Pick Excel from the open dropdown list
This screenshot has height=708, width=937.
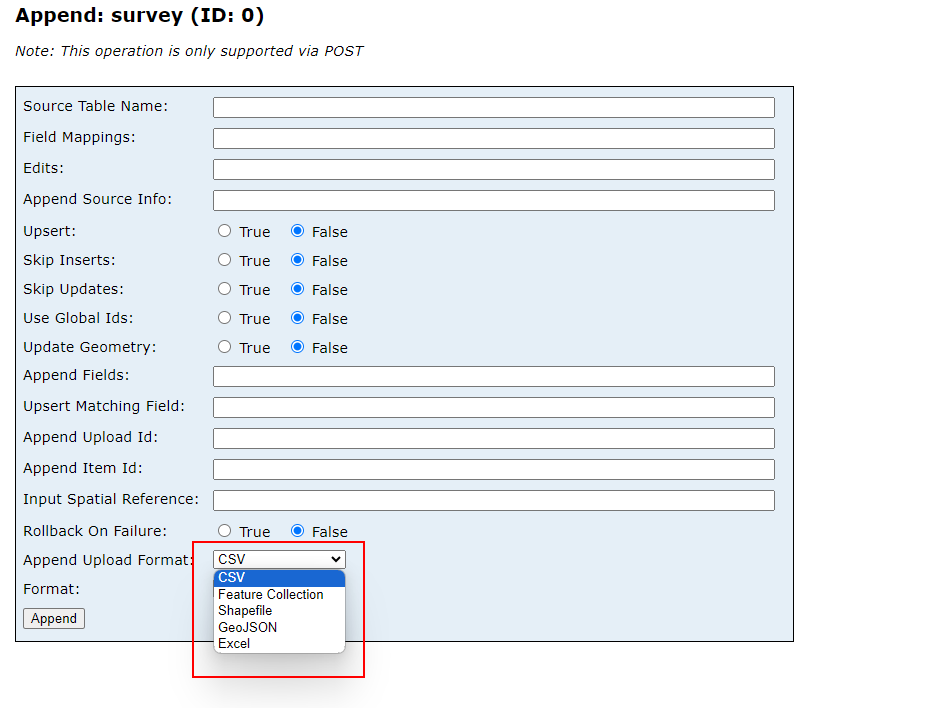coord(233,643)
